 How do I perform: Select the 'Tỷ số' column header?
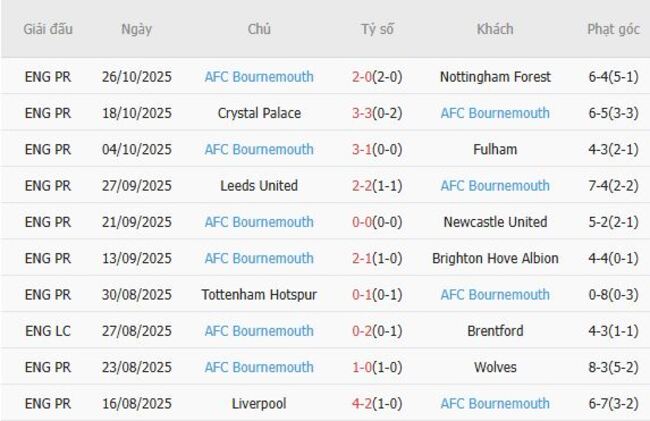[377, 29]
